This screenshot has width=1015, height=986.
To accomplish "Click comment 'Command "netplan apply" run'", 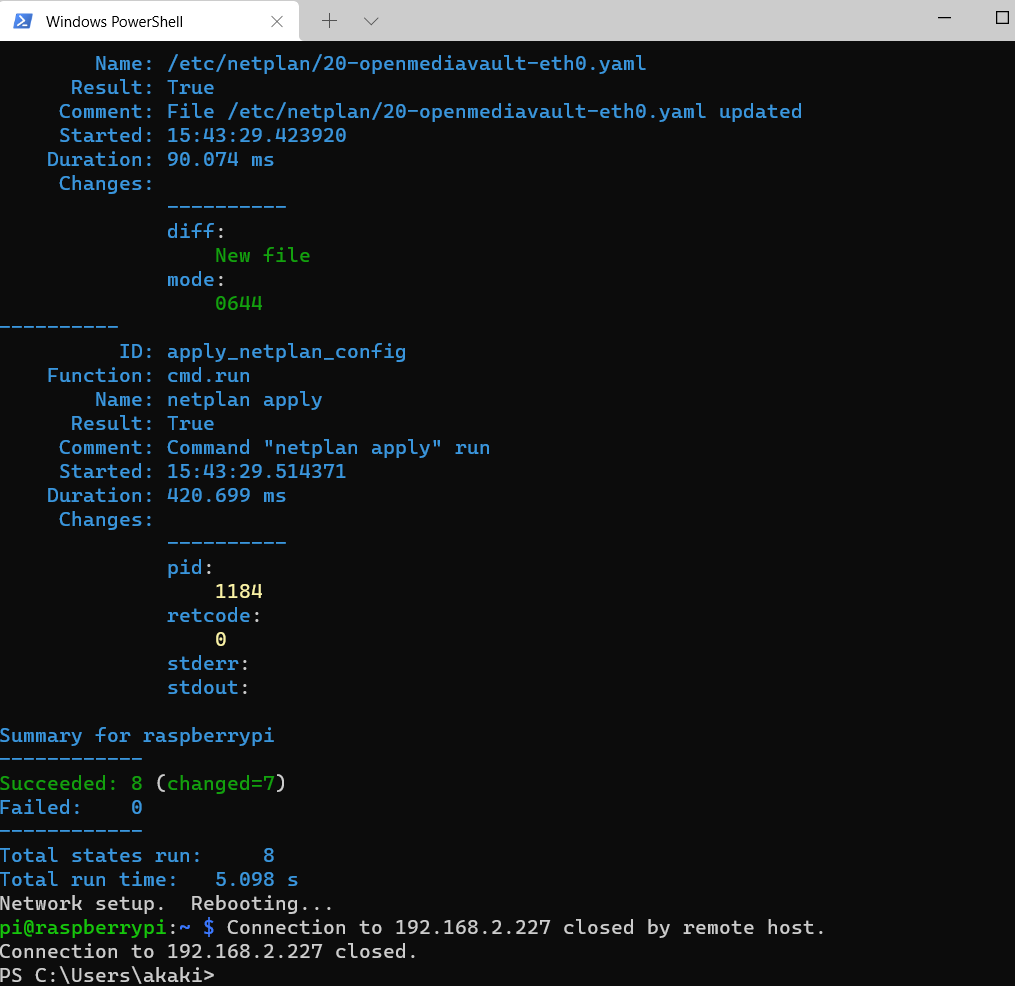I will (328, 447).
